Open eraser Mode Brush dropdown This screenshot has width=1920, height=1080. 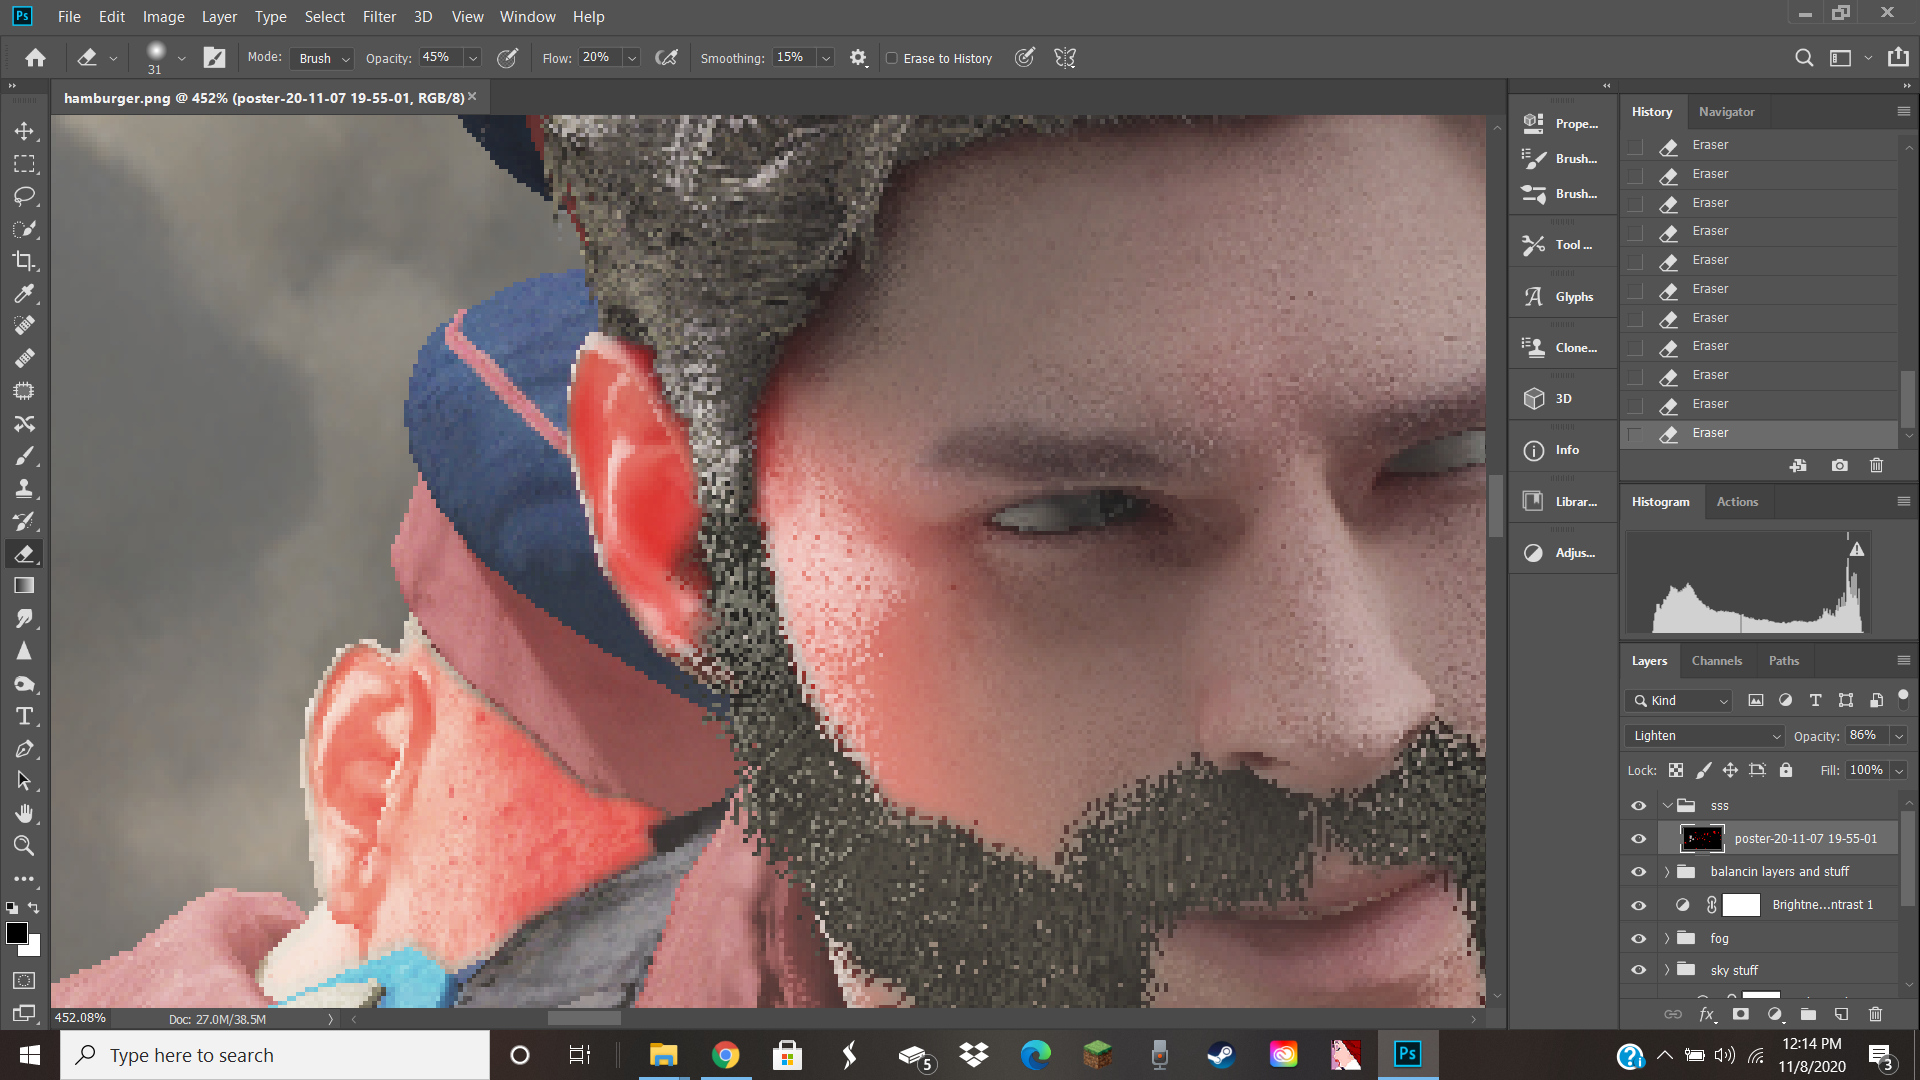click(323, 58)
